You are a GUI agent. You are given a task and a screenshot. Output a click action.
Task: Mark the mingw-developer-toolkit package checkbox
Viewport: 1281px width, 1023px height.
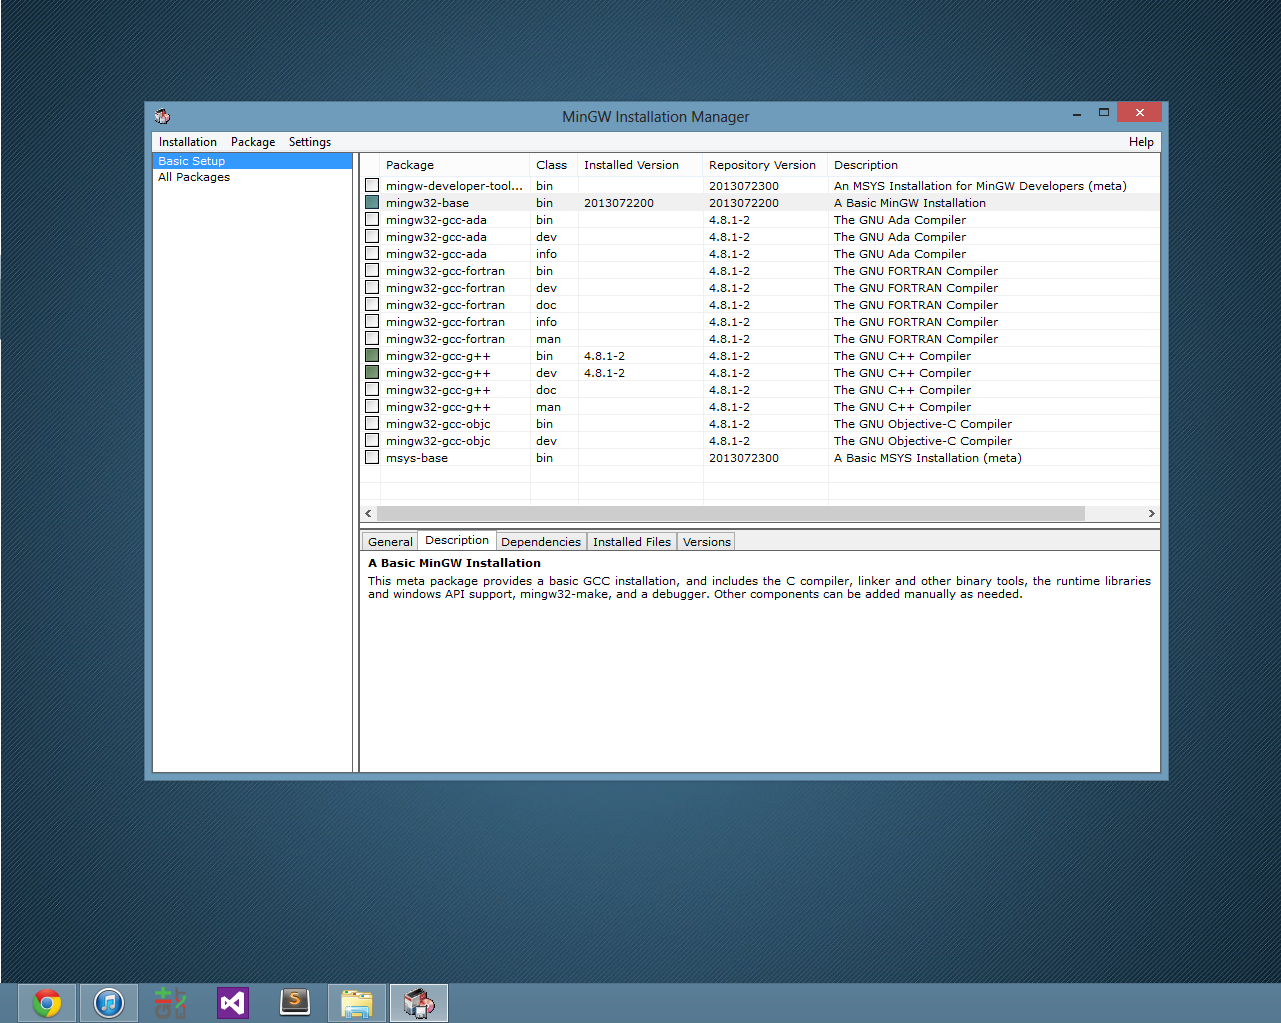point(372,185)
